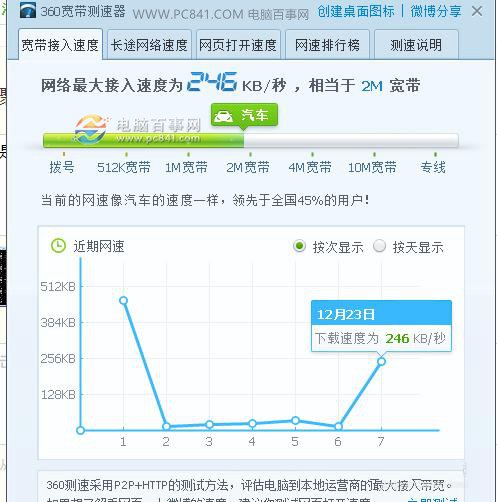Open the 测速说明 tab
The width and height of the screenshot is (497, 502).
416,45
